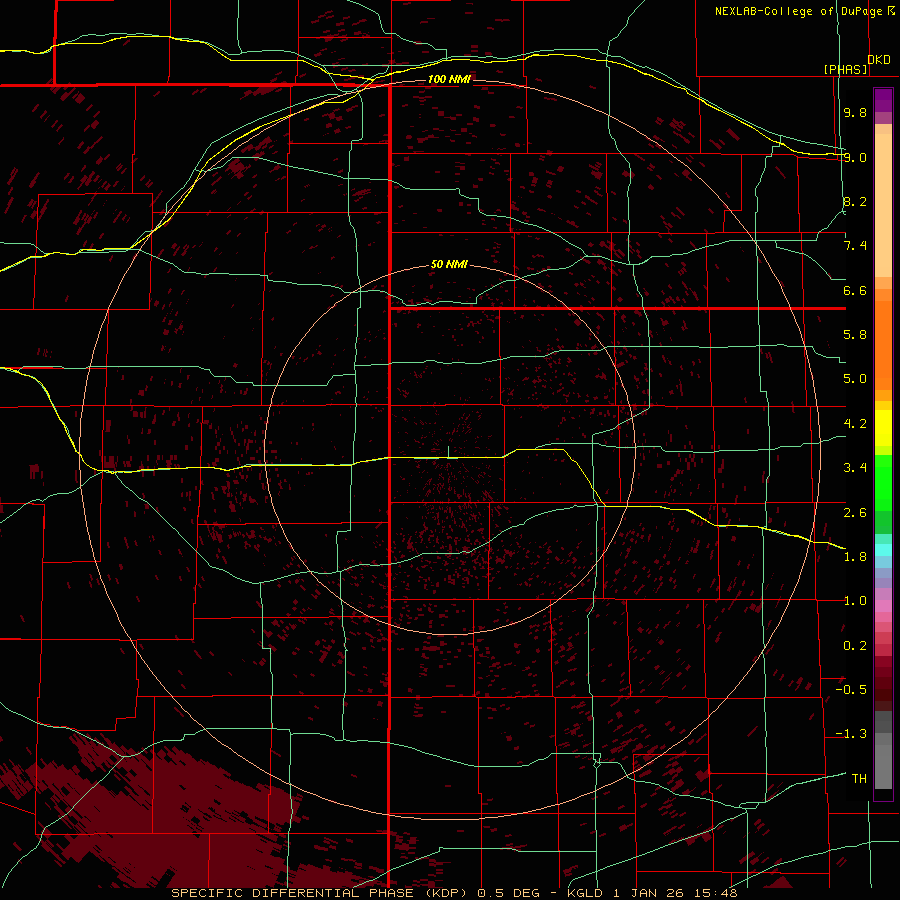The height and width of the screenshot is (900, 900).
Task: Click the 7.4 value on the color scale
Action: point(855,246)
